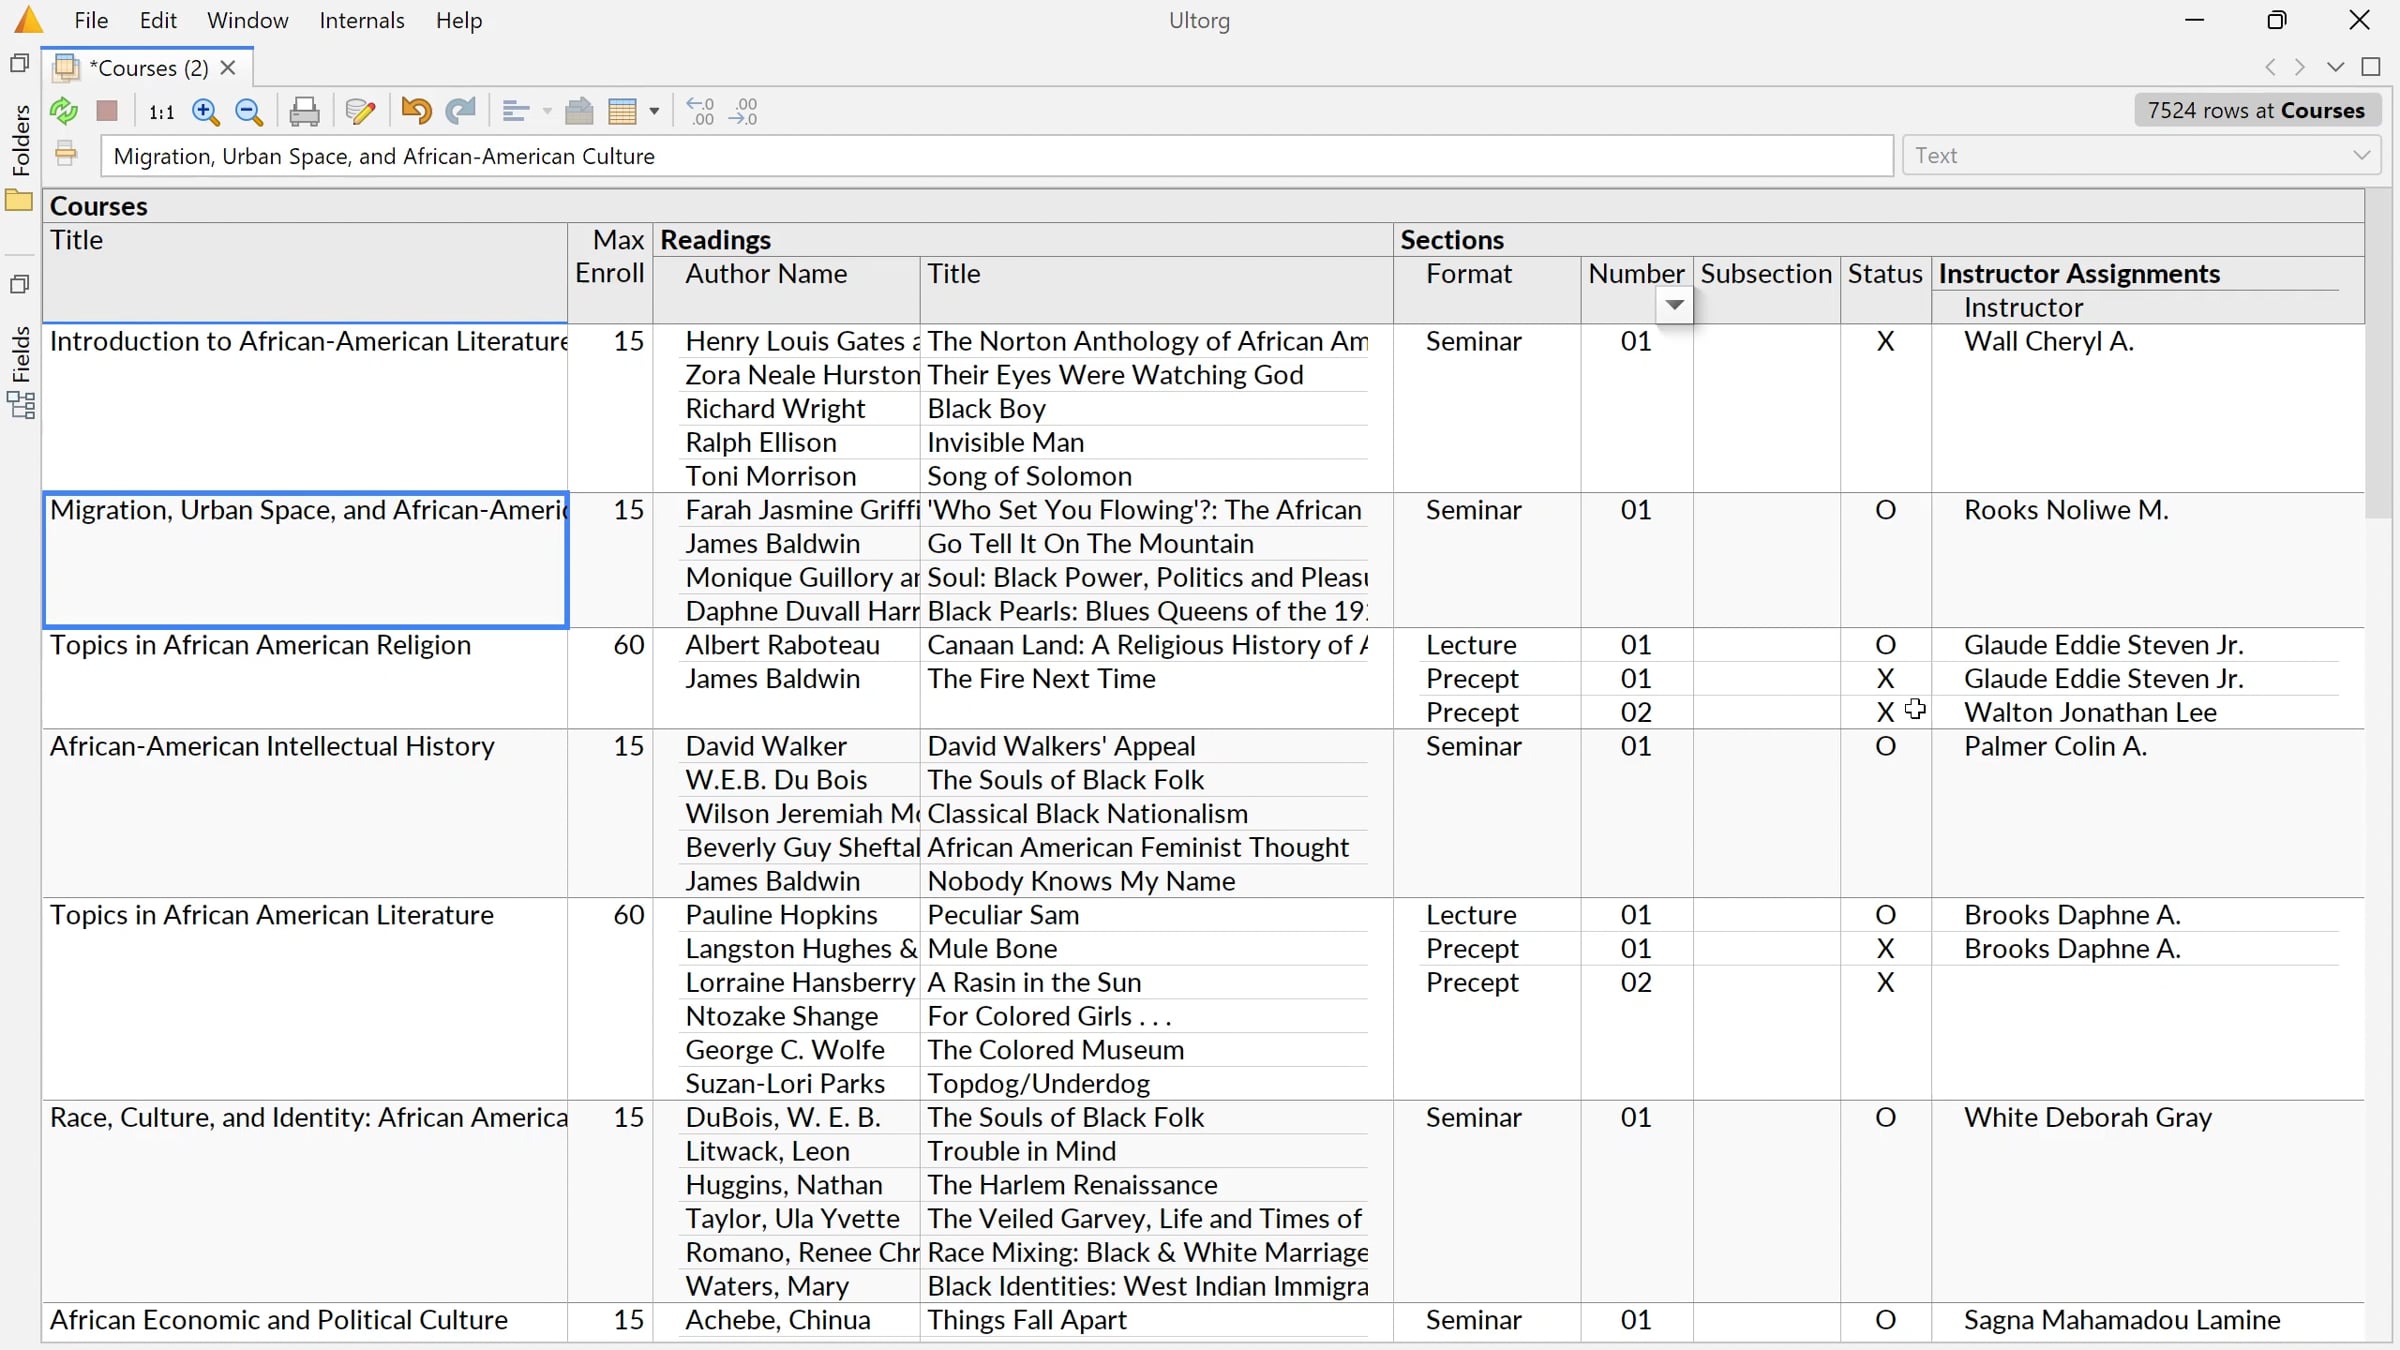This screenshot has height=1350, width=2400.
Task: Click the redo arrow icon
Action: click(460, 110)
